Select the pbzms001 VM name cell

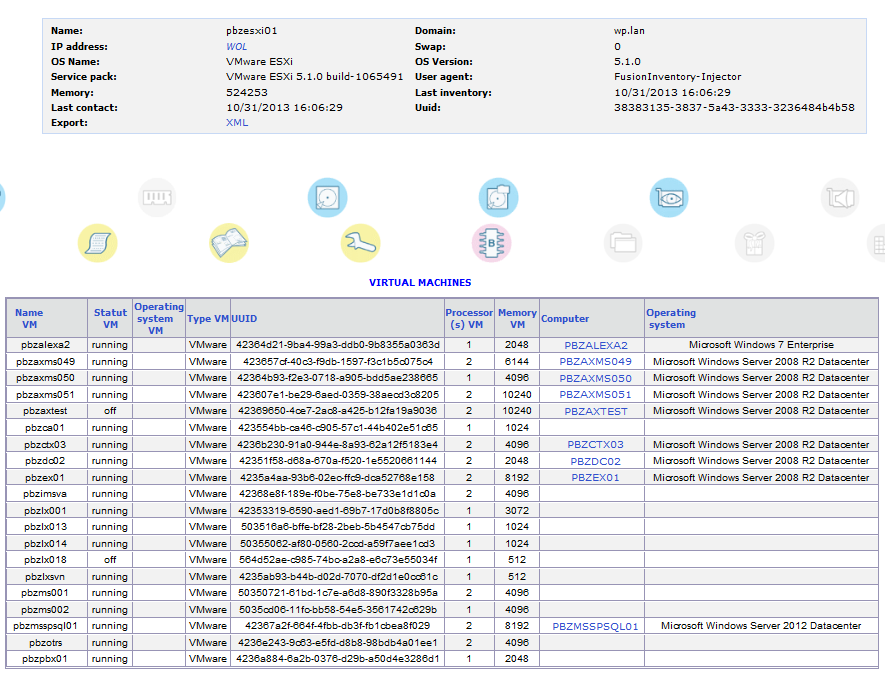pos(45,593)
